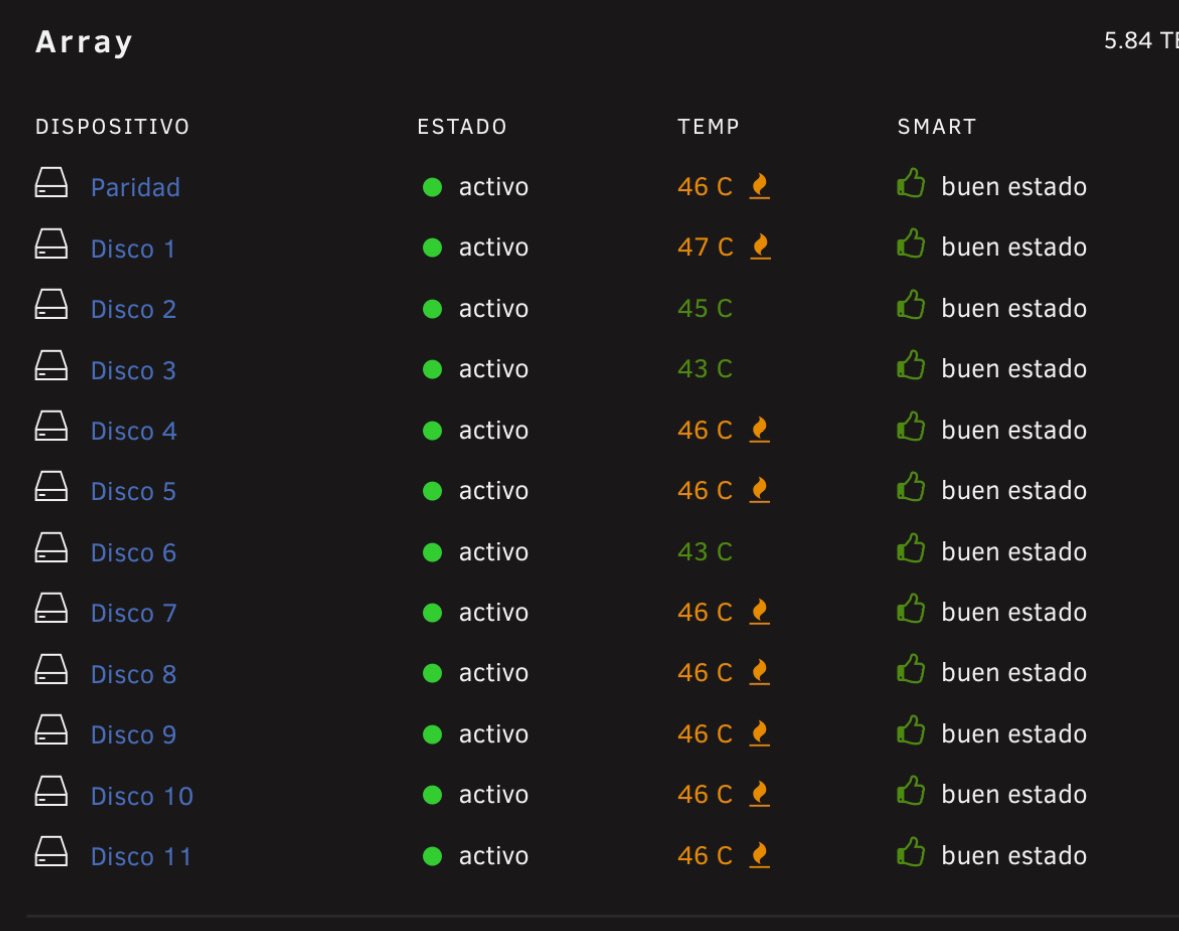Click the TEMP column header
Image resolution: width=1179 pixels, height=931 pixels.
(x=708, y=126)
